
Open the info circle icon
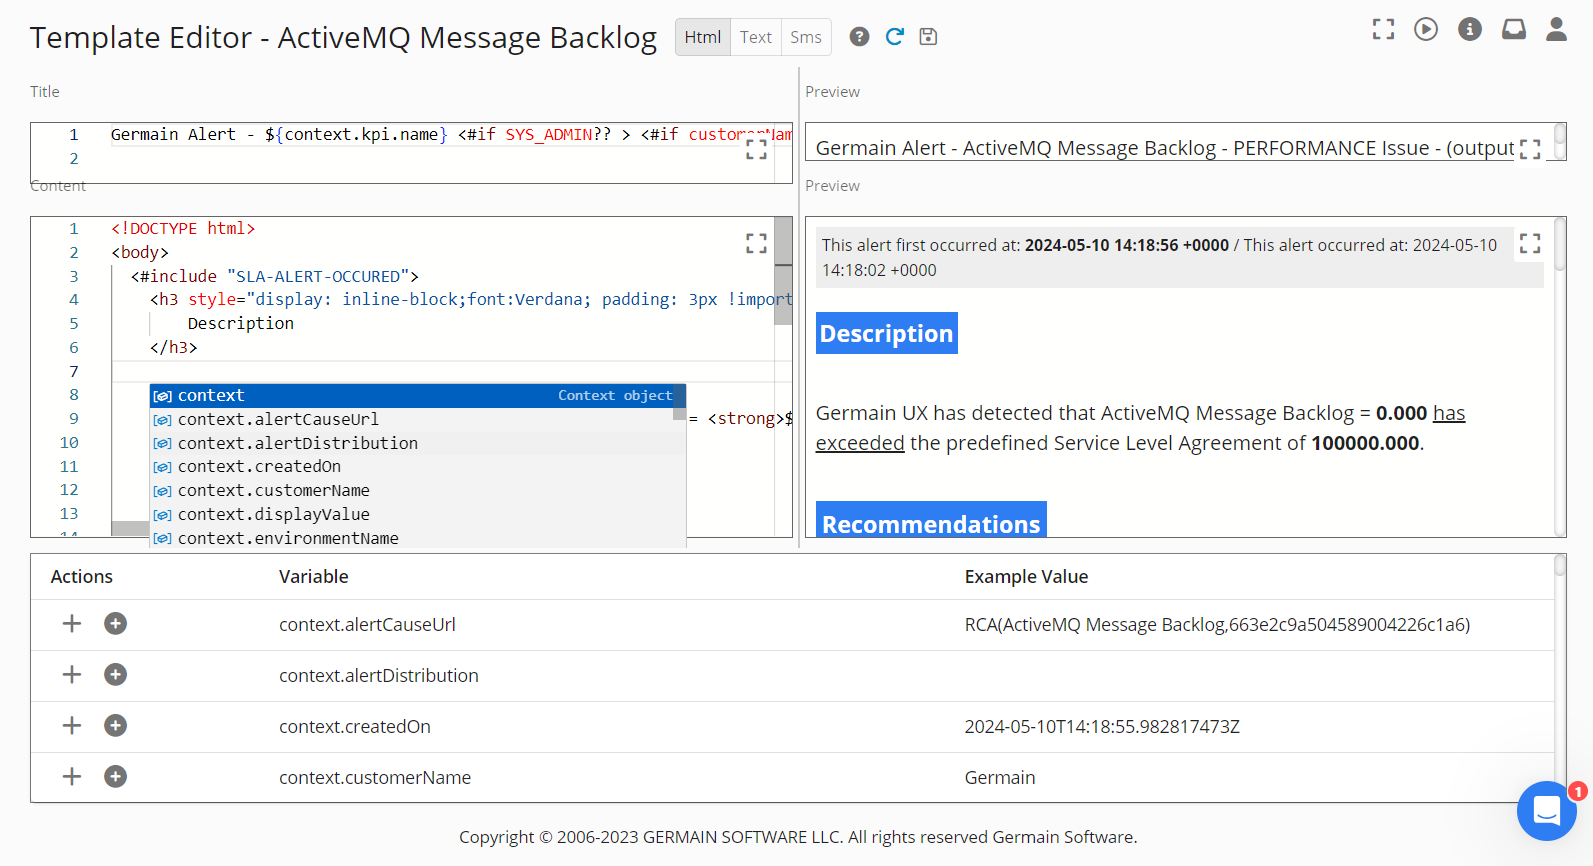click(x=1469, y=30)
